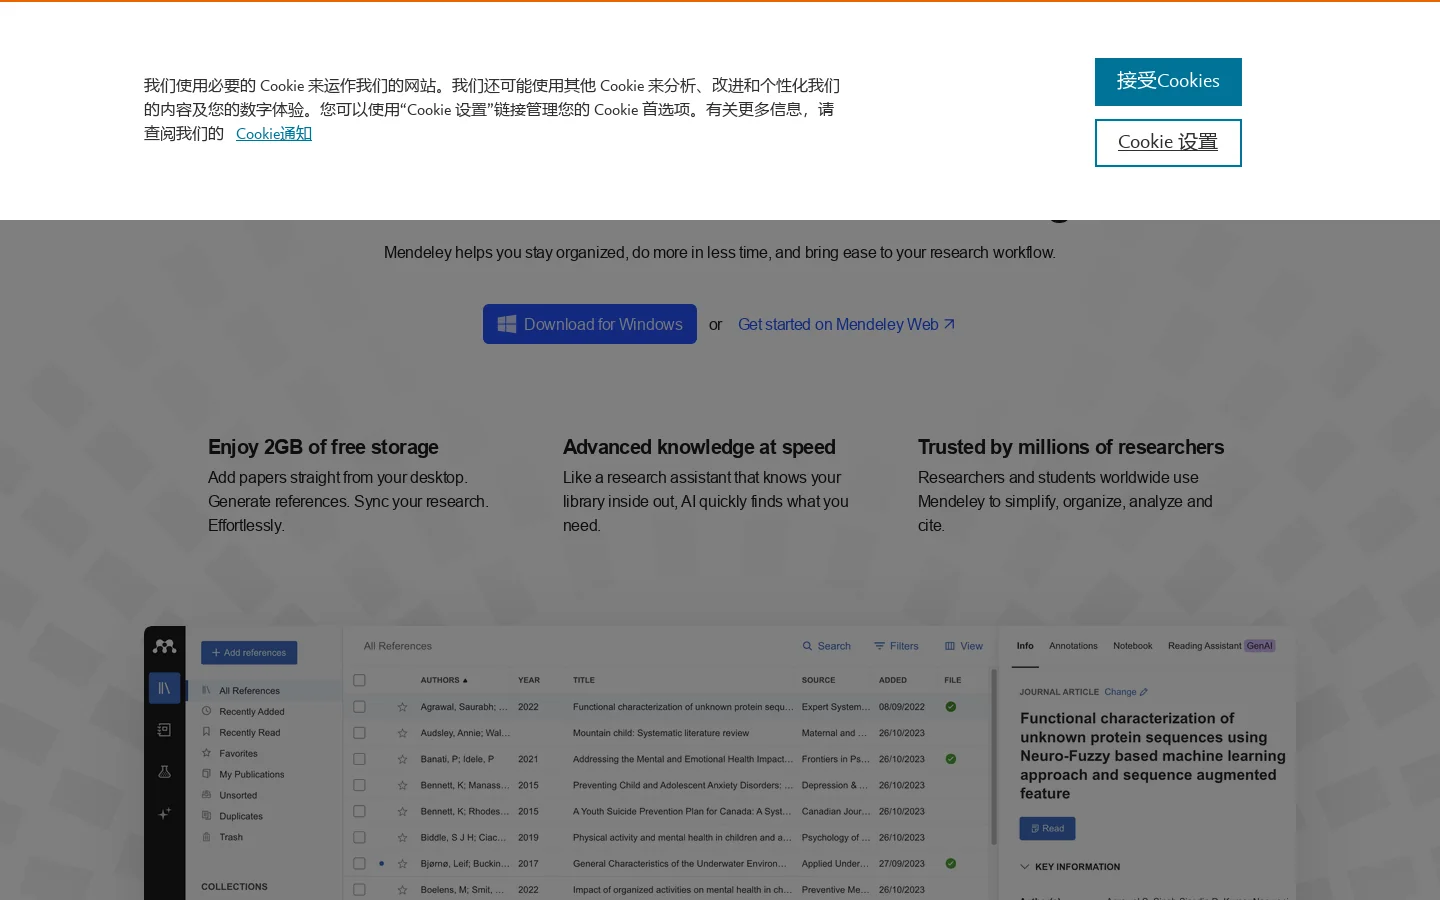
Task: Select All References in the library list
Action: [264, 691]
